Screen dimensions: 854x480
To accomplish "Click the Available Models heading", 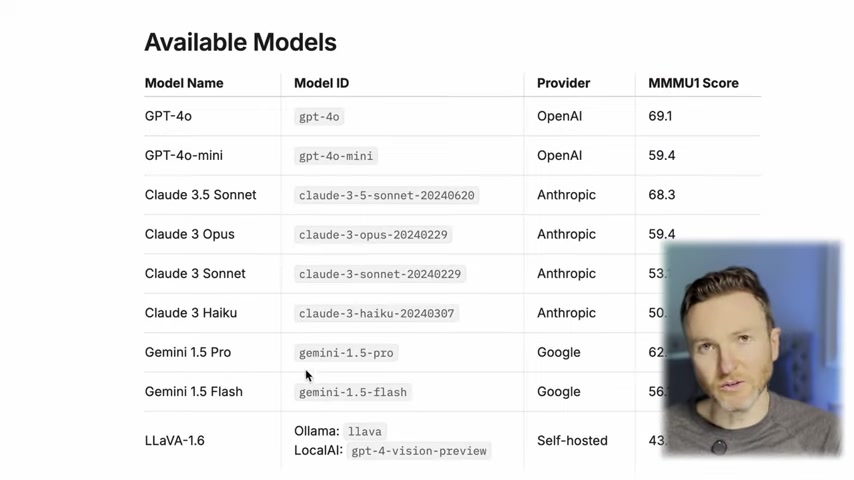I will point(240,42).
